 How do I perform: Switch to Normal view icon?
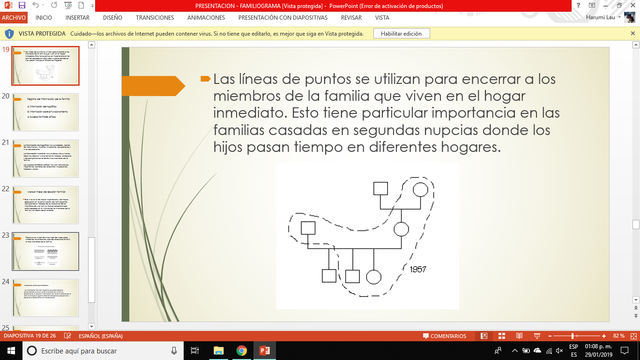pos(484,336)
